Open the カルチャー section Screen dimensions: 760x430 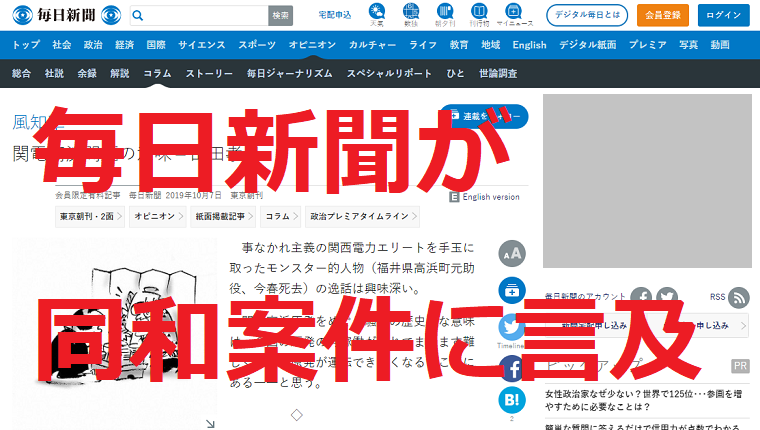[x=372, y=45]
